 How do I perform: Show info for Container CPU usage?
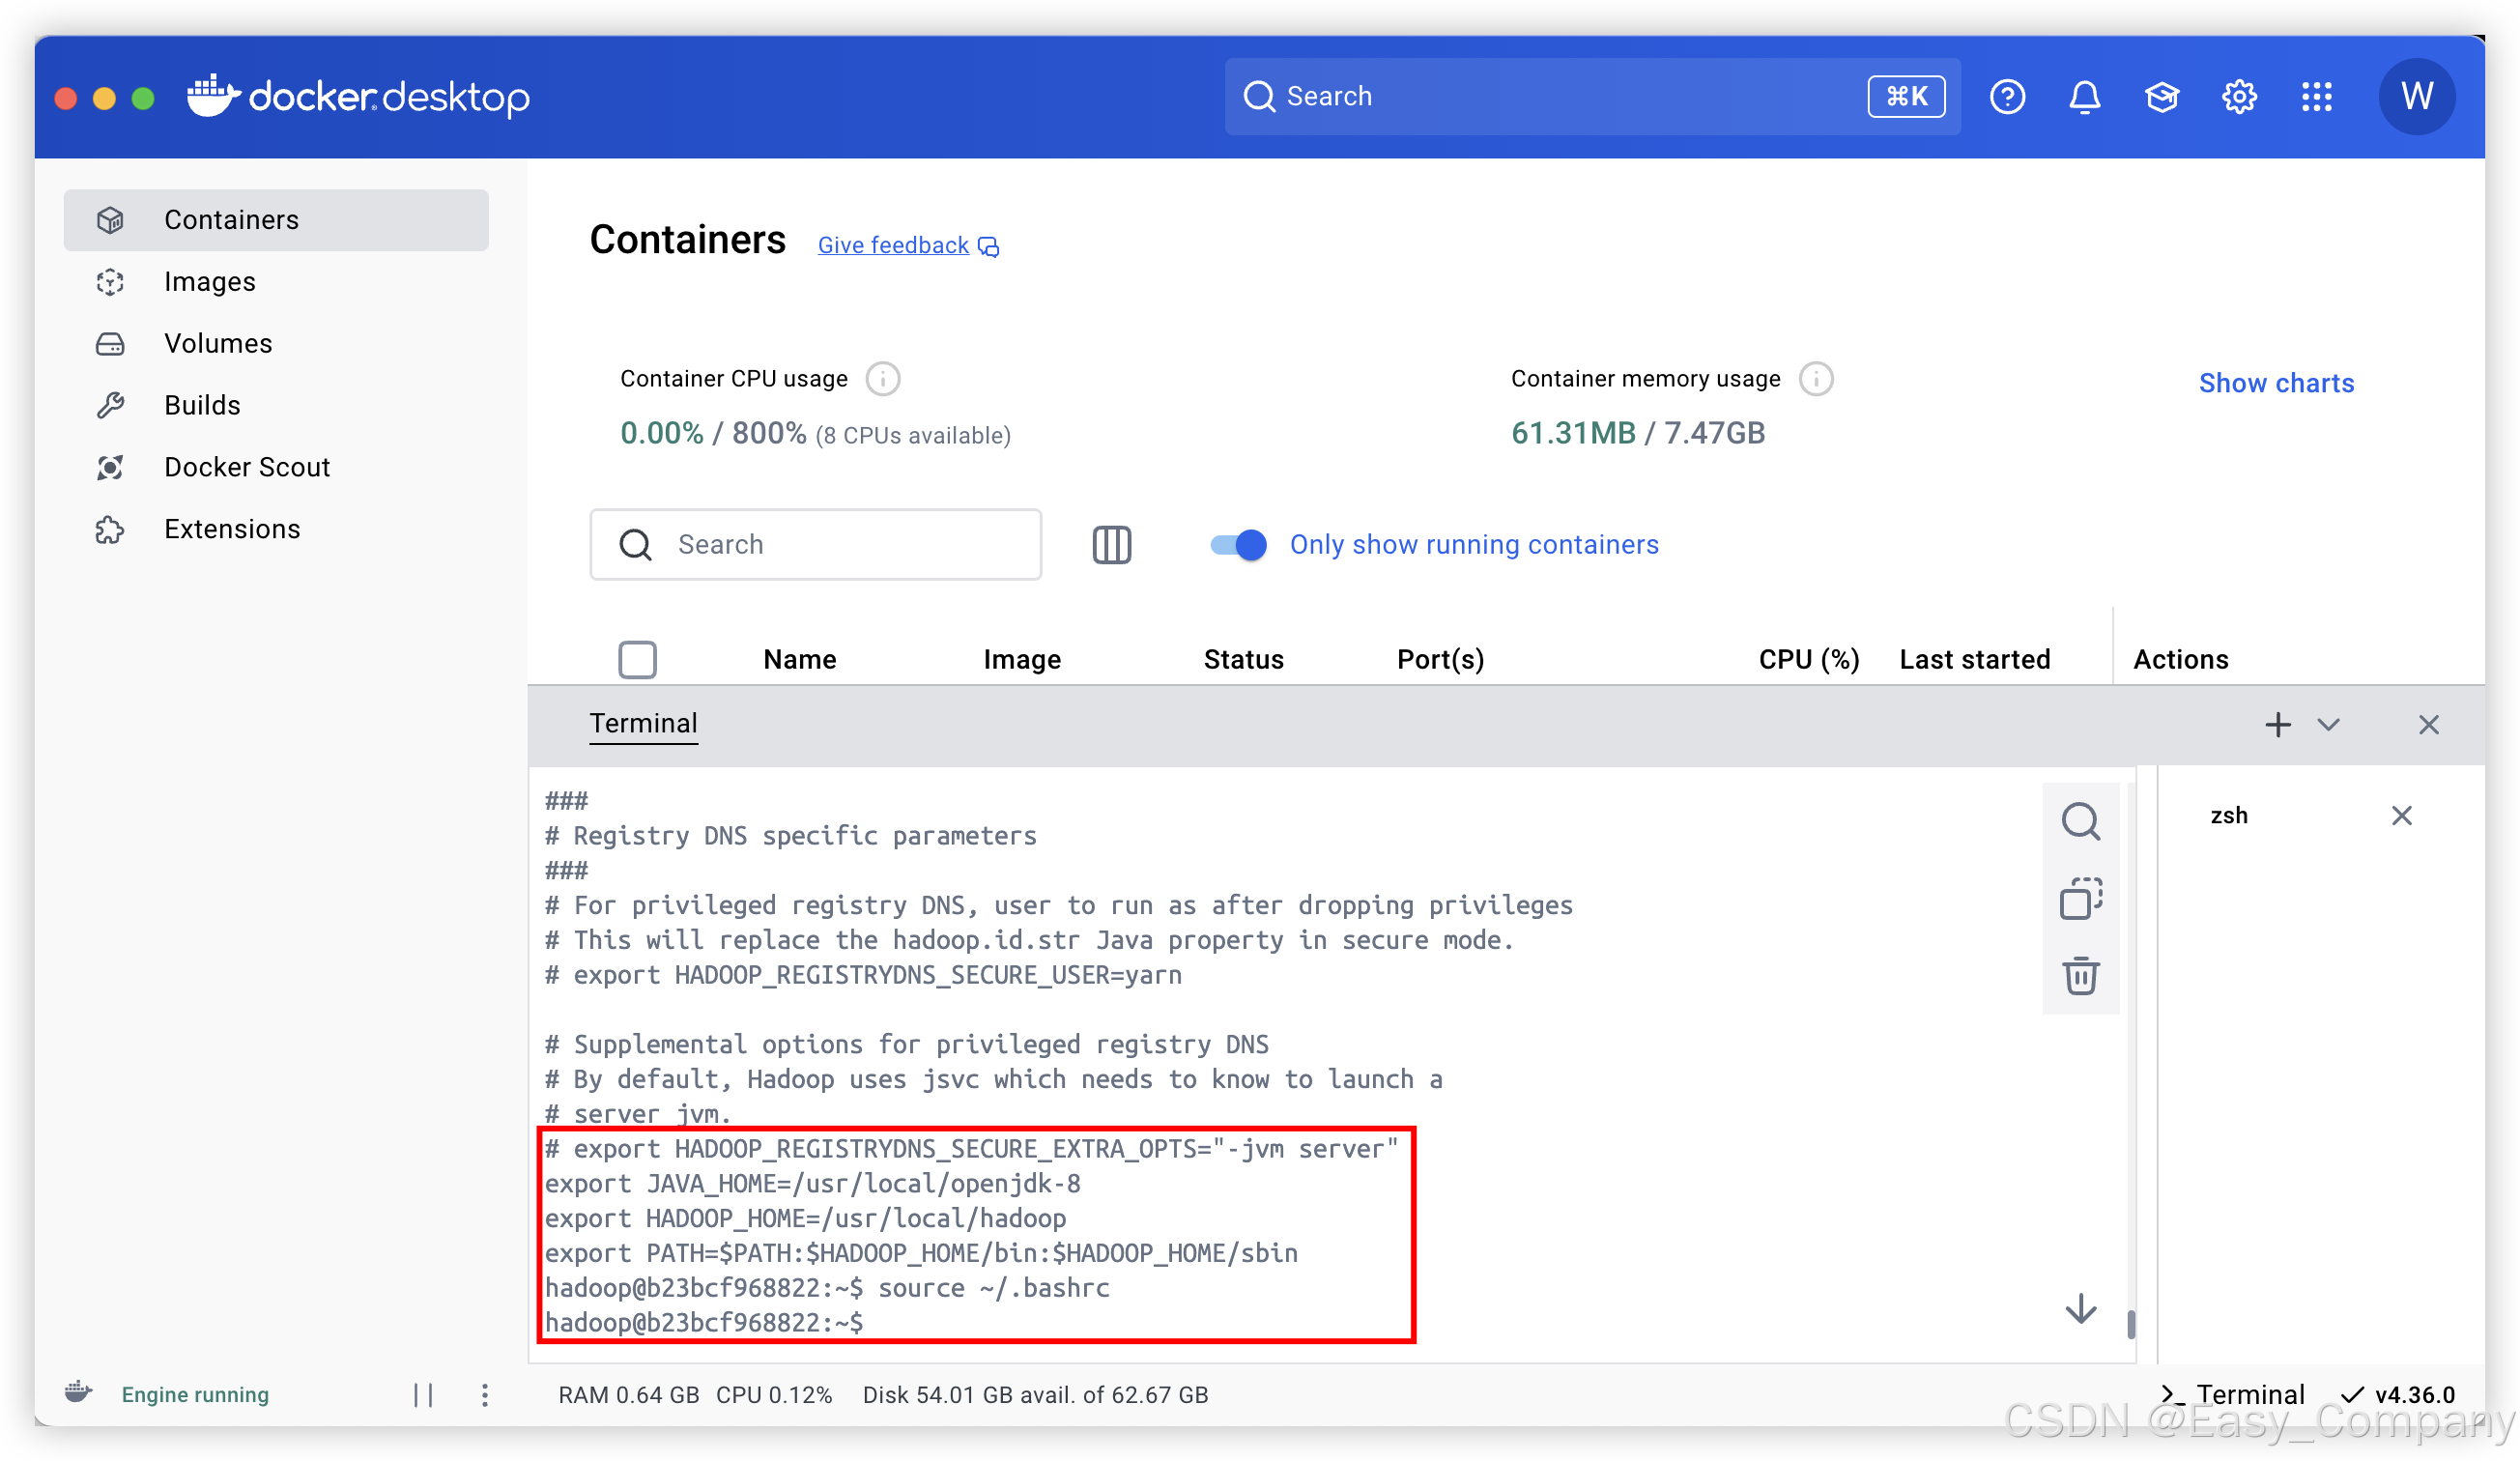(x=882, y=379)
